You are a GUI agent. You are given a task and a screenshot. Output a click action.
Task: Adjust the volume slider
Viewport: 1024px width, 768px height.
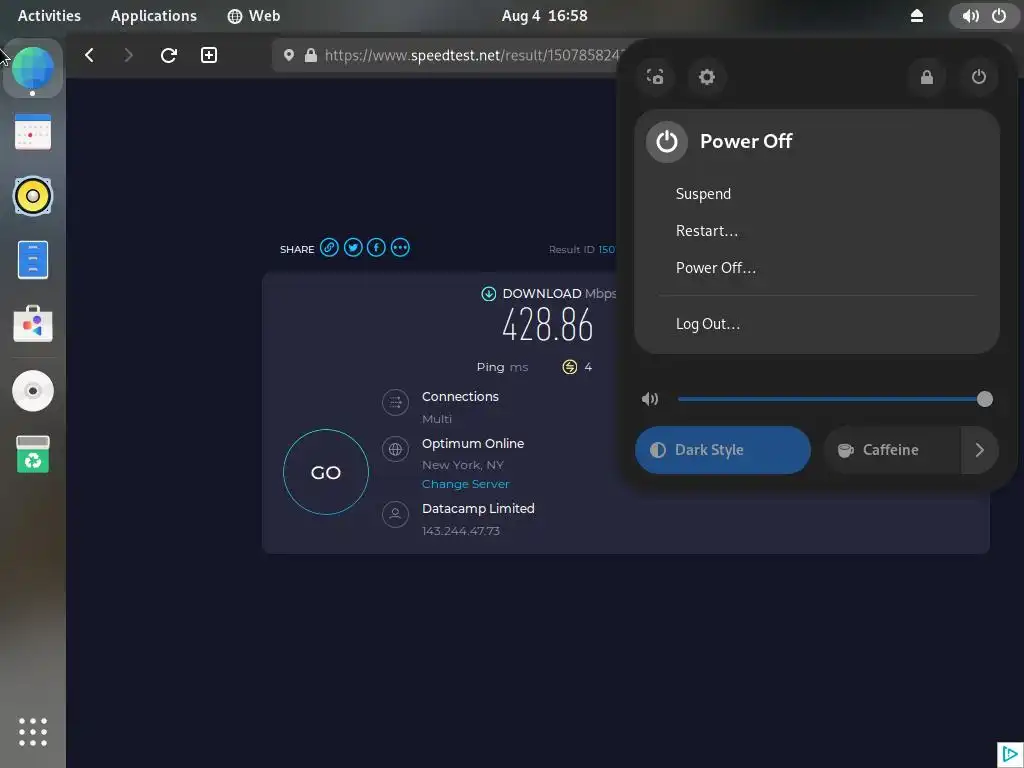coord(835,399)
